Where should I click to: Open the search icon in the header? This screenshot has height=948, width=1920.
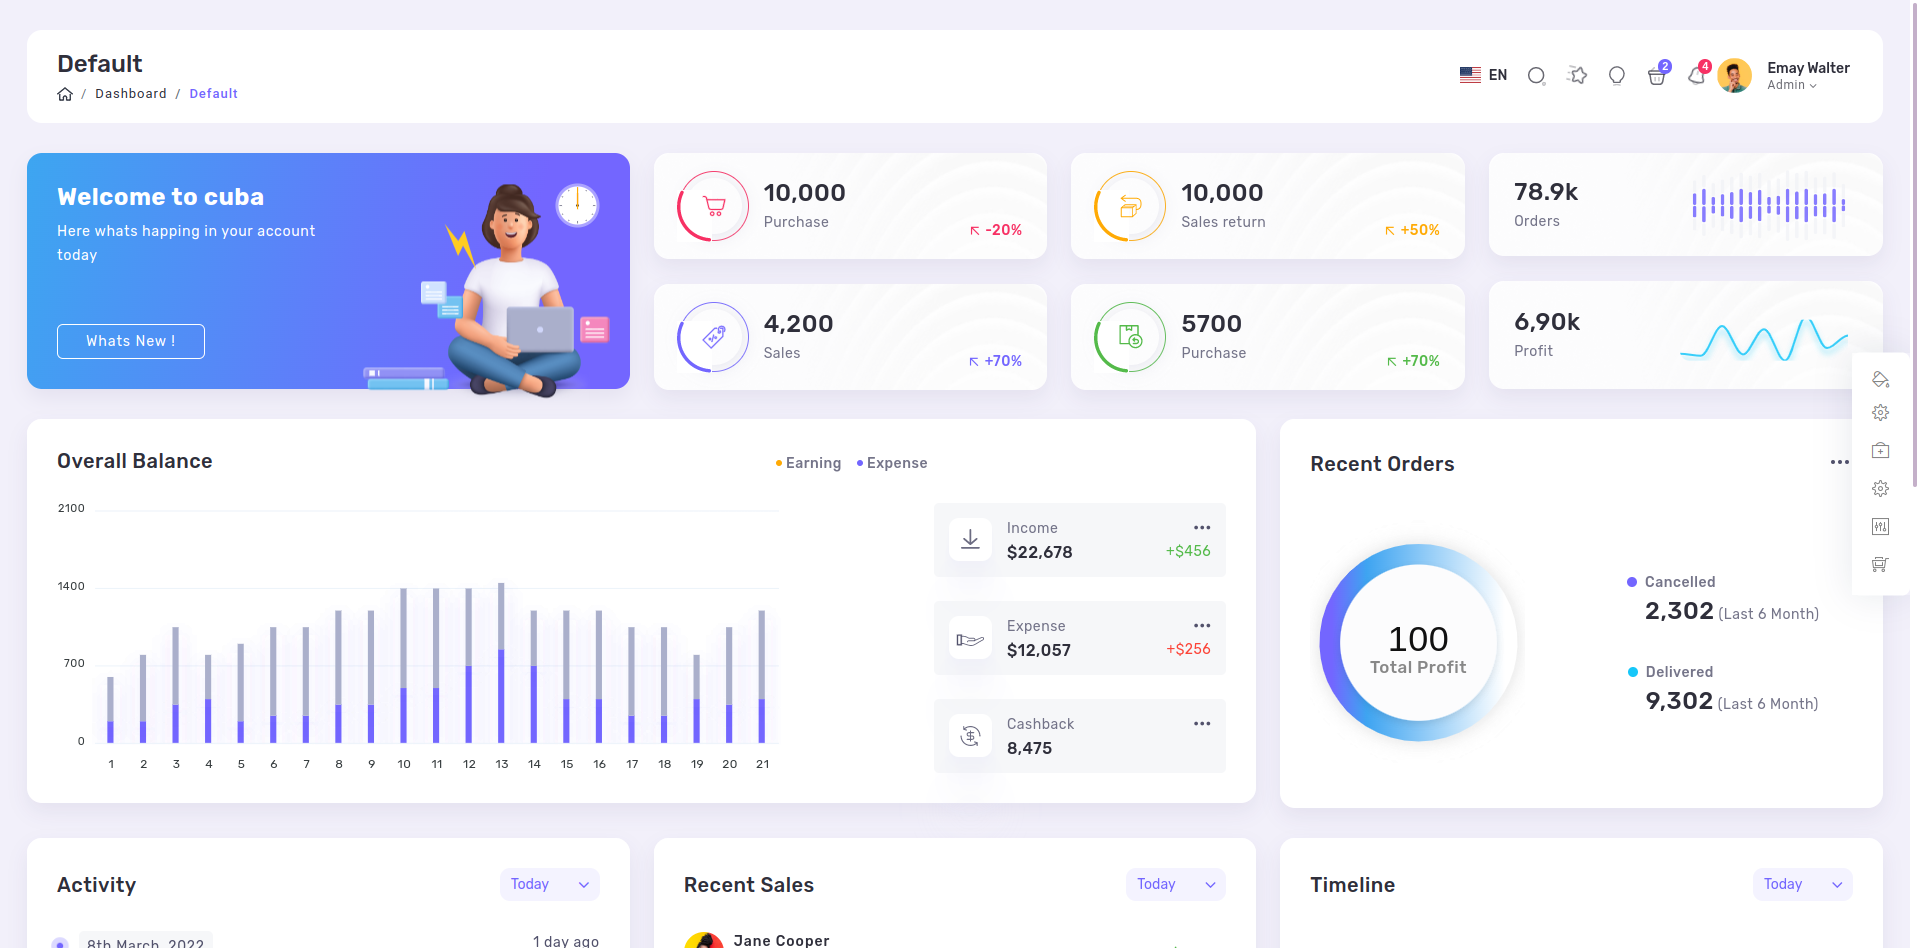[1536, 75]
